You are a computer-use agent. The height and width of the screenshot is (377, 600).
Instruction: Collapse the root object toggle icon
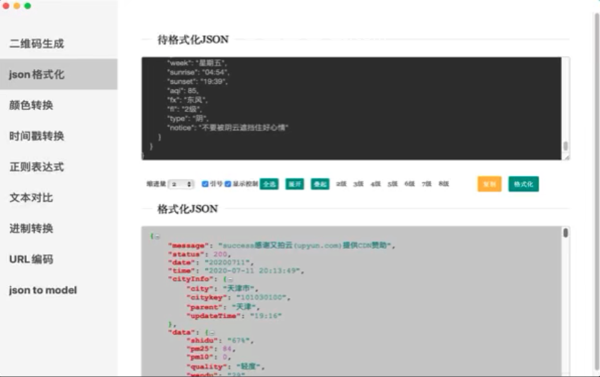[x=157, y=237]
